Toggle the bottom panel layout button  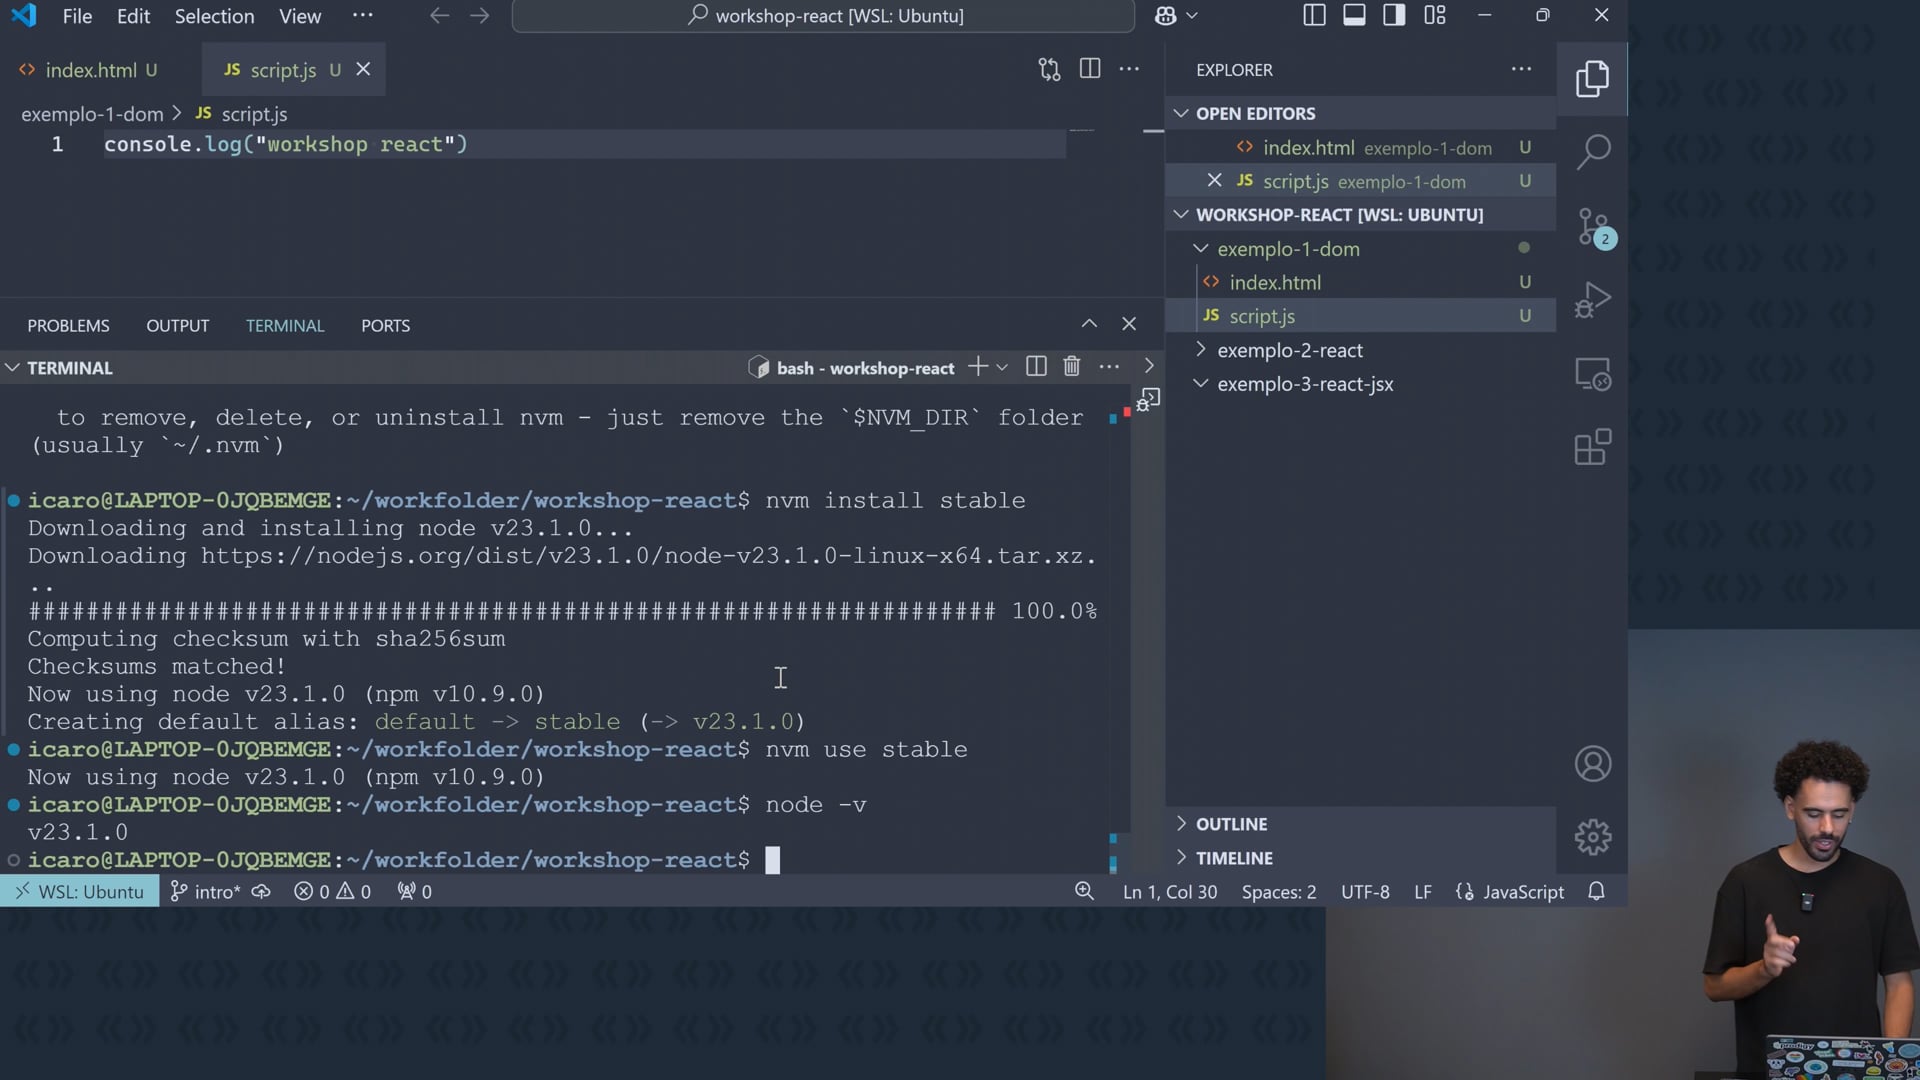pos(1354,15)
